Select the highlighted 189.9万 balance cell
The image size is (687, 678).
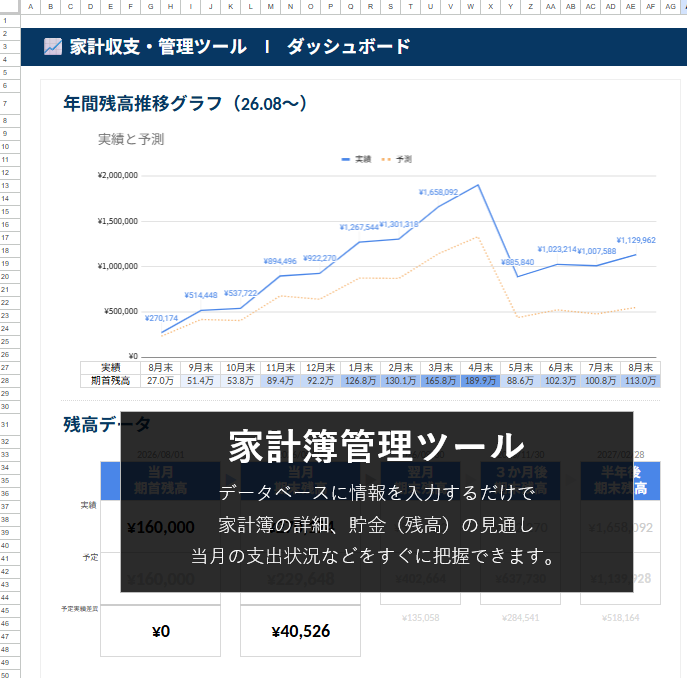click(x=481, y=381)
